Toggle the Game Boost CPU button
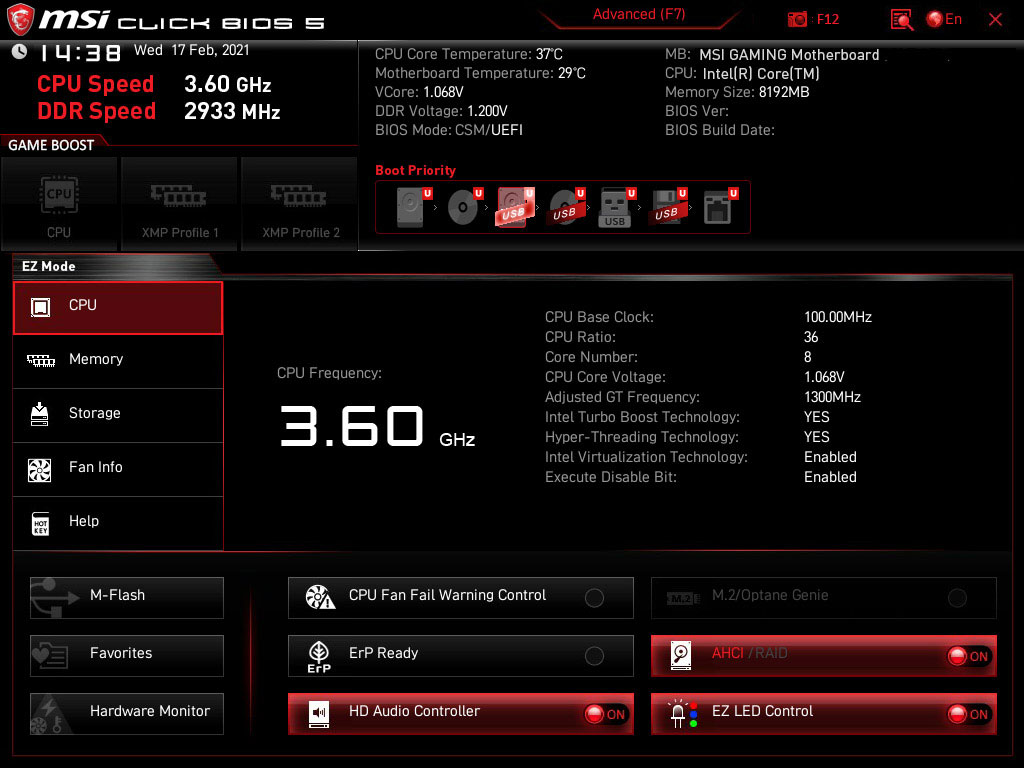 click(59, 204)
